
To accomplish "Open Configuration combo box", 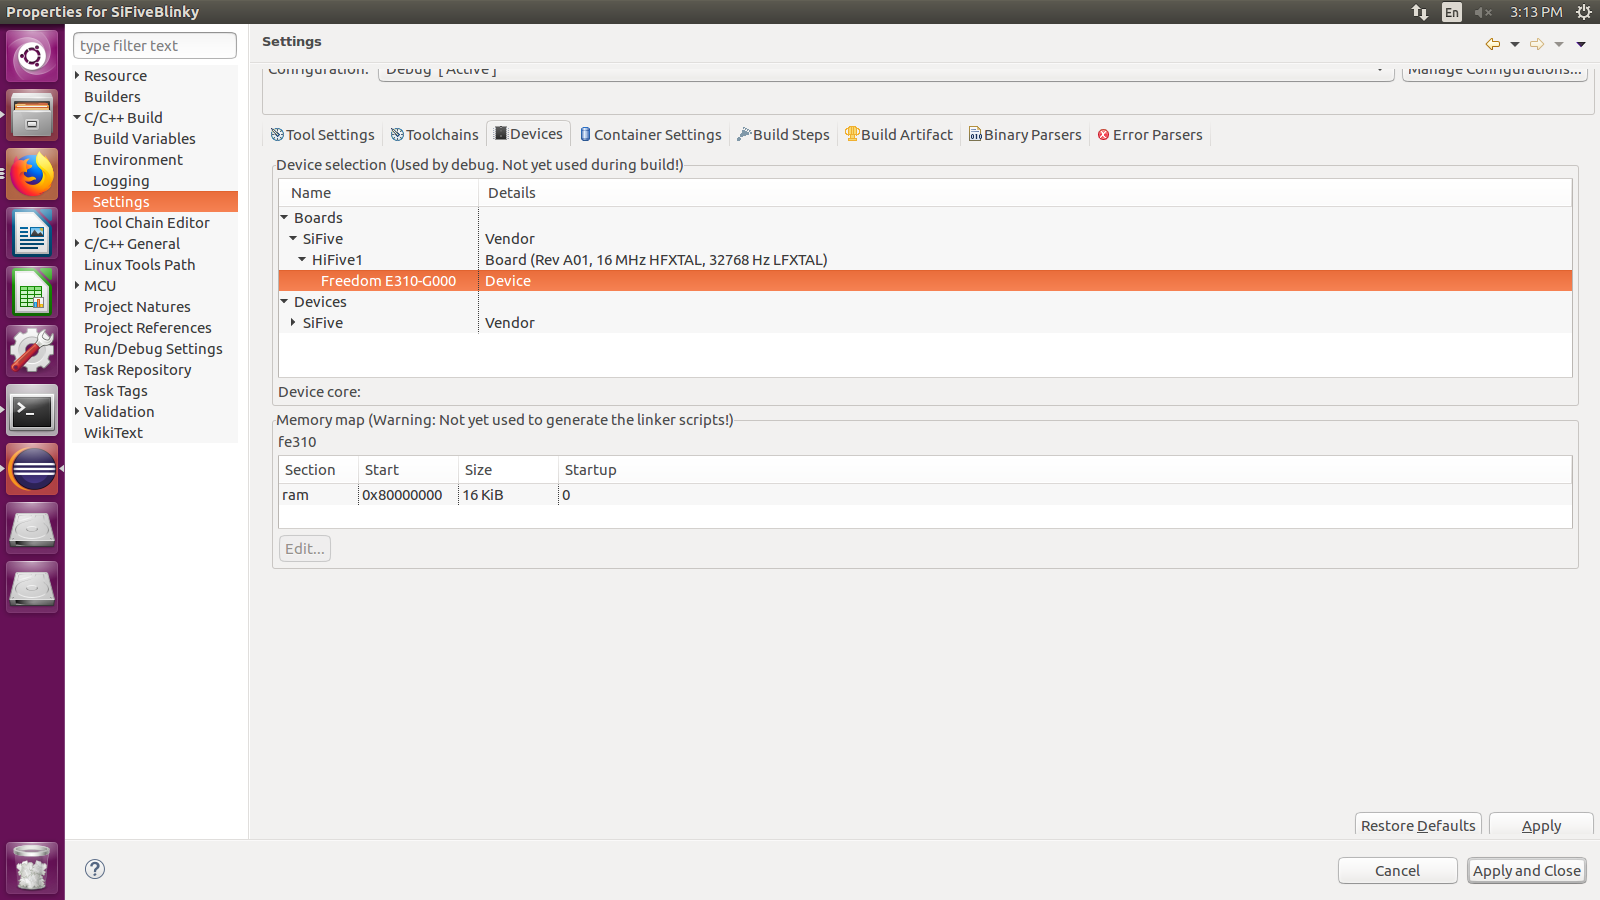I will (x=886, y=71).
